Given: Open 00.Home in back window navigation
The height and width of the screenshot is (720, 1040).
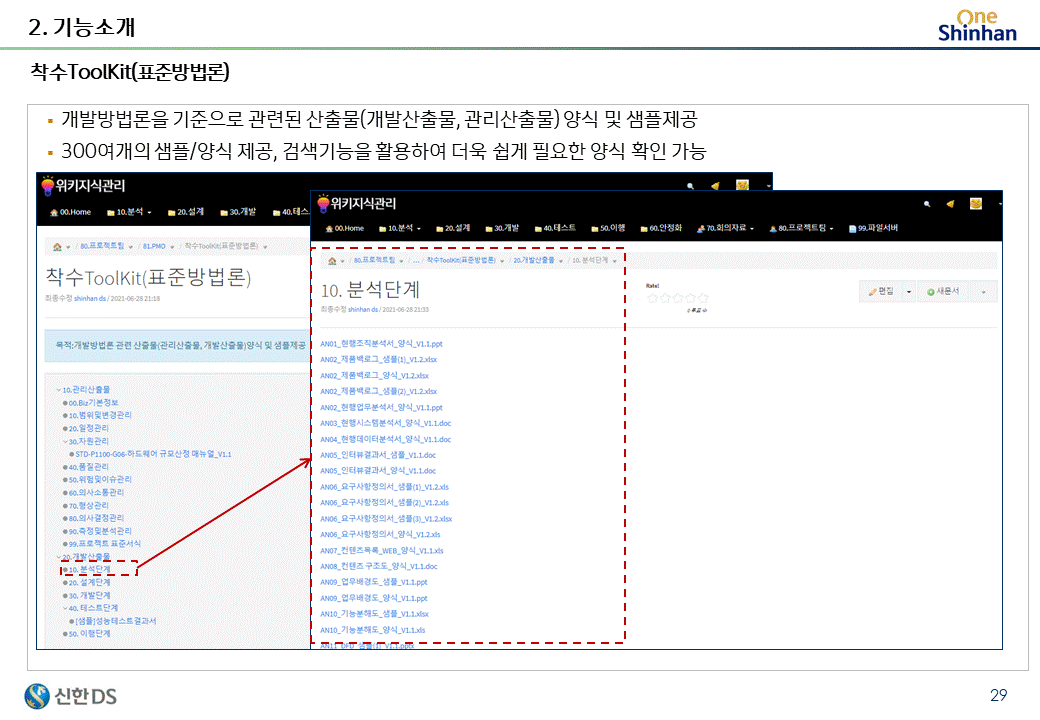Looking at the screenshot, I should 70,212.
